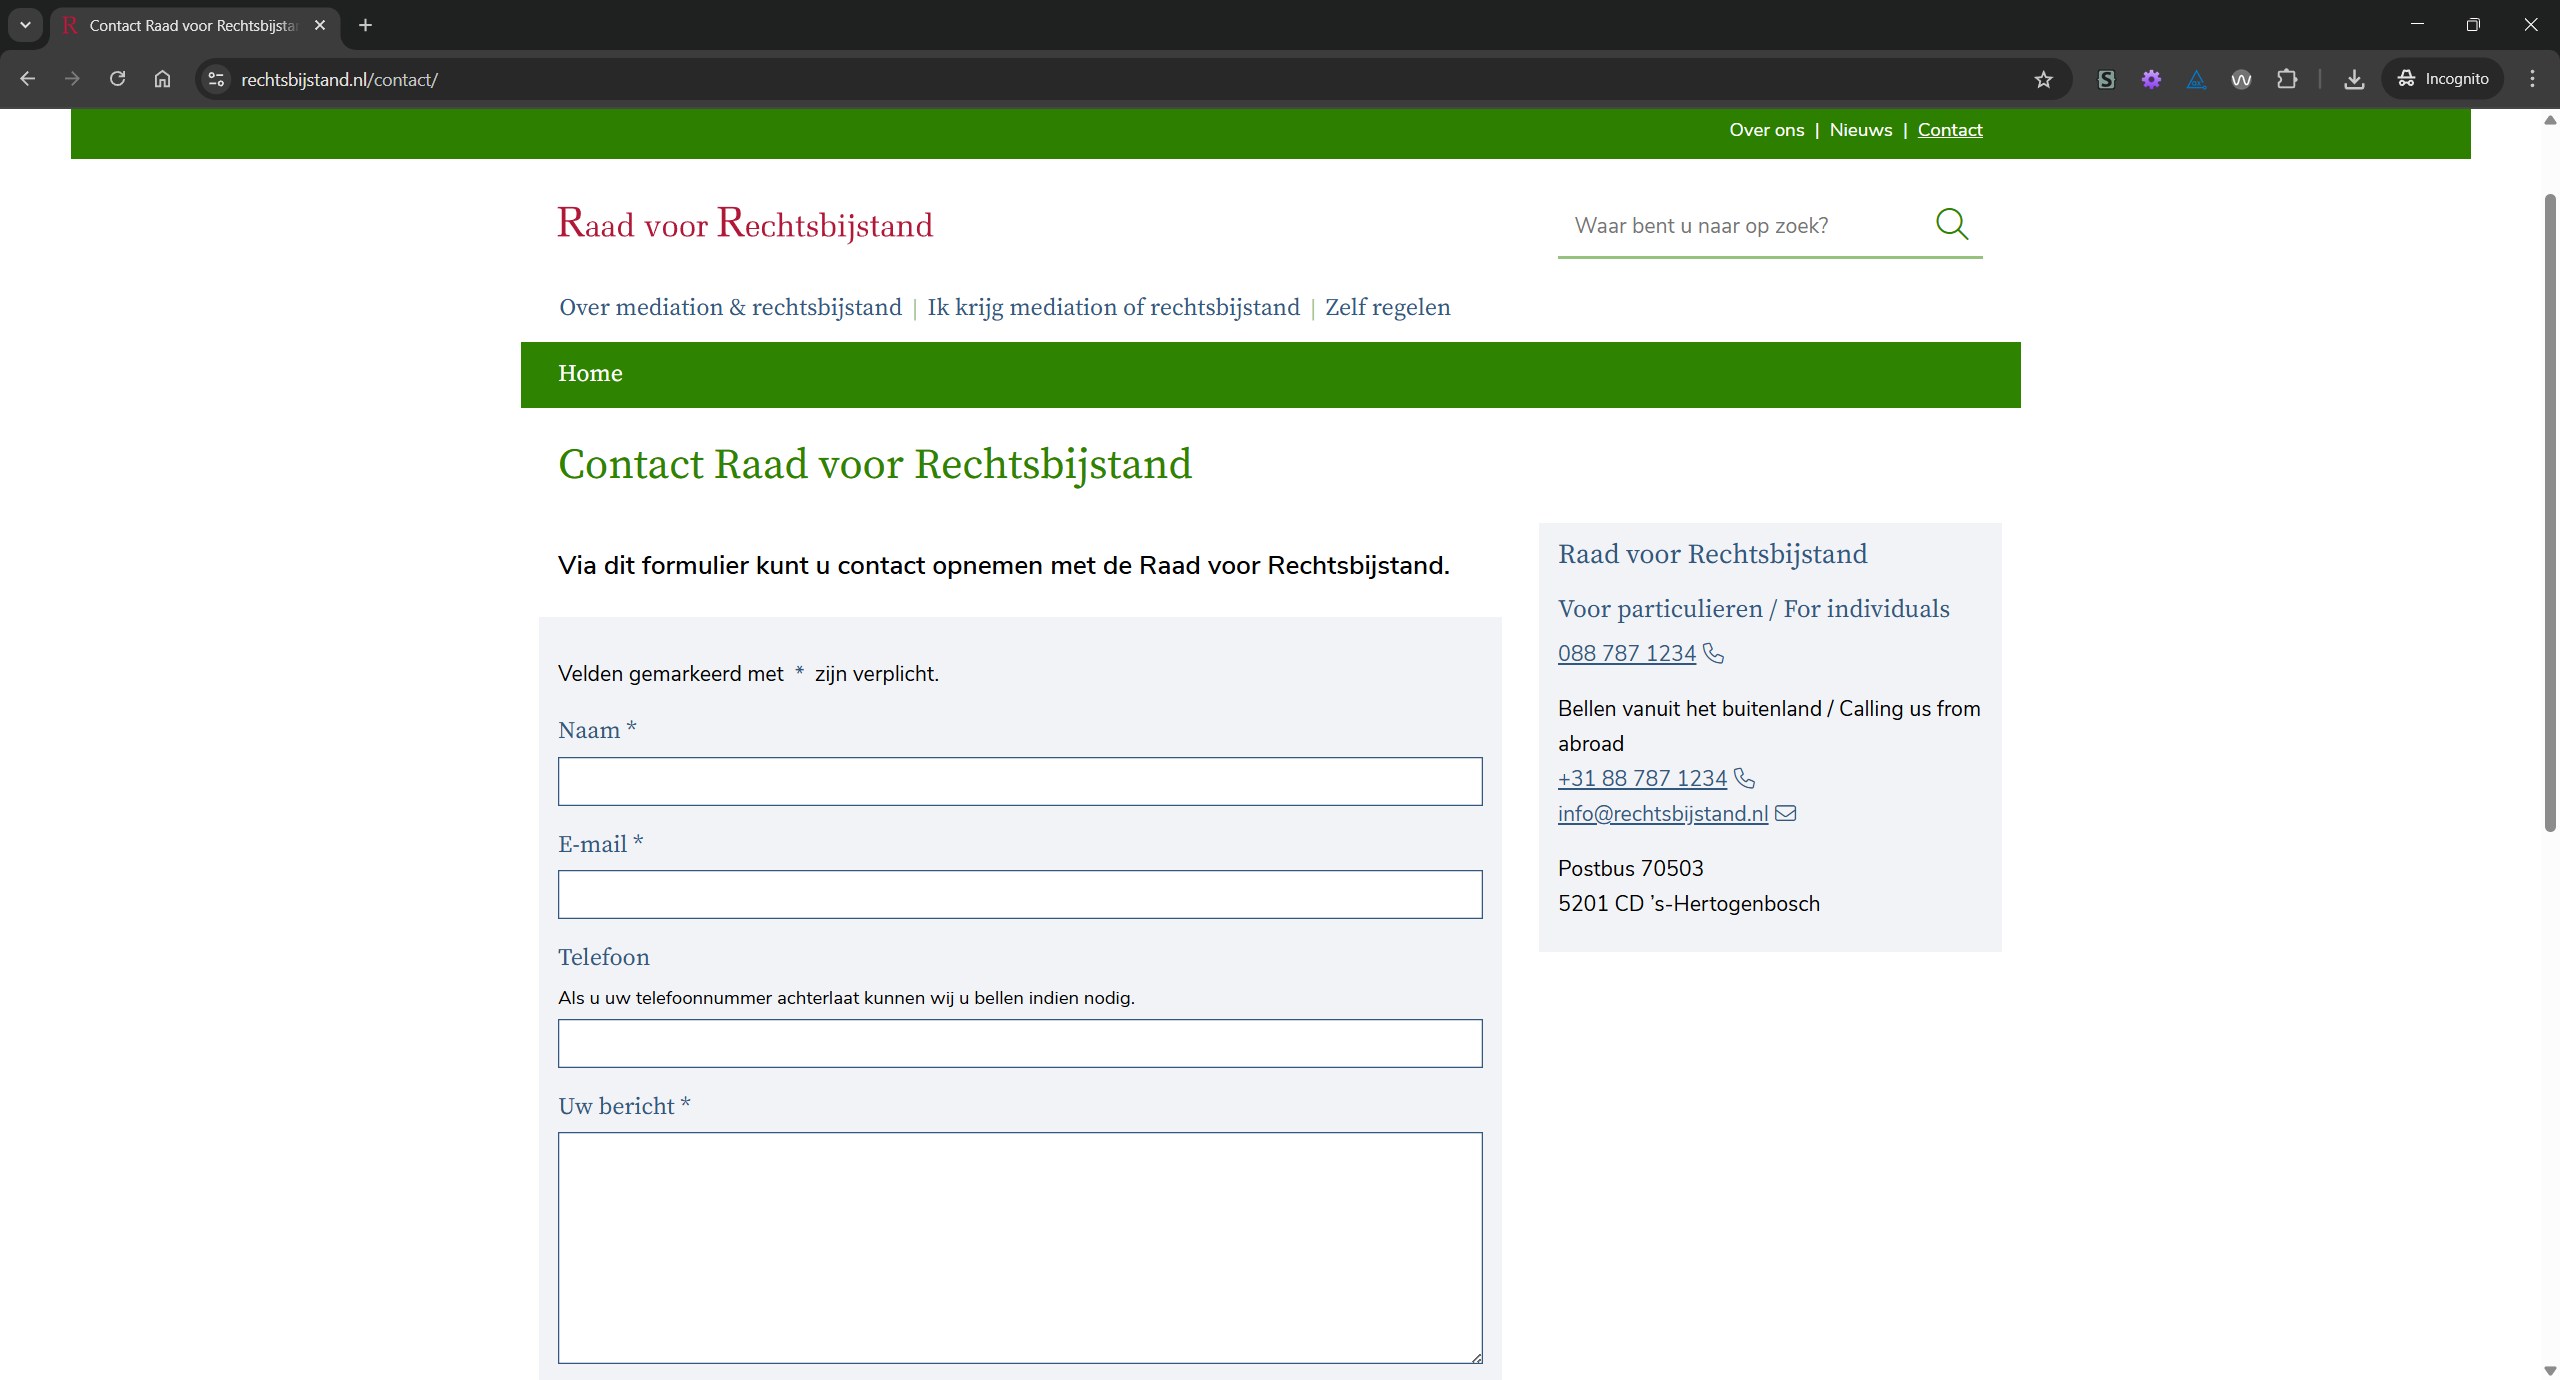This screenshot has width=2560, height=1380.
Task: Expand the tab search dropdown
Action: (25, 25)
